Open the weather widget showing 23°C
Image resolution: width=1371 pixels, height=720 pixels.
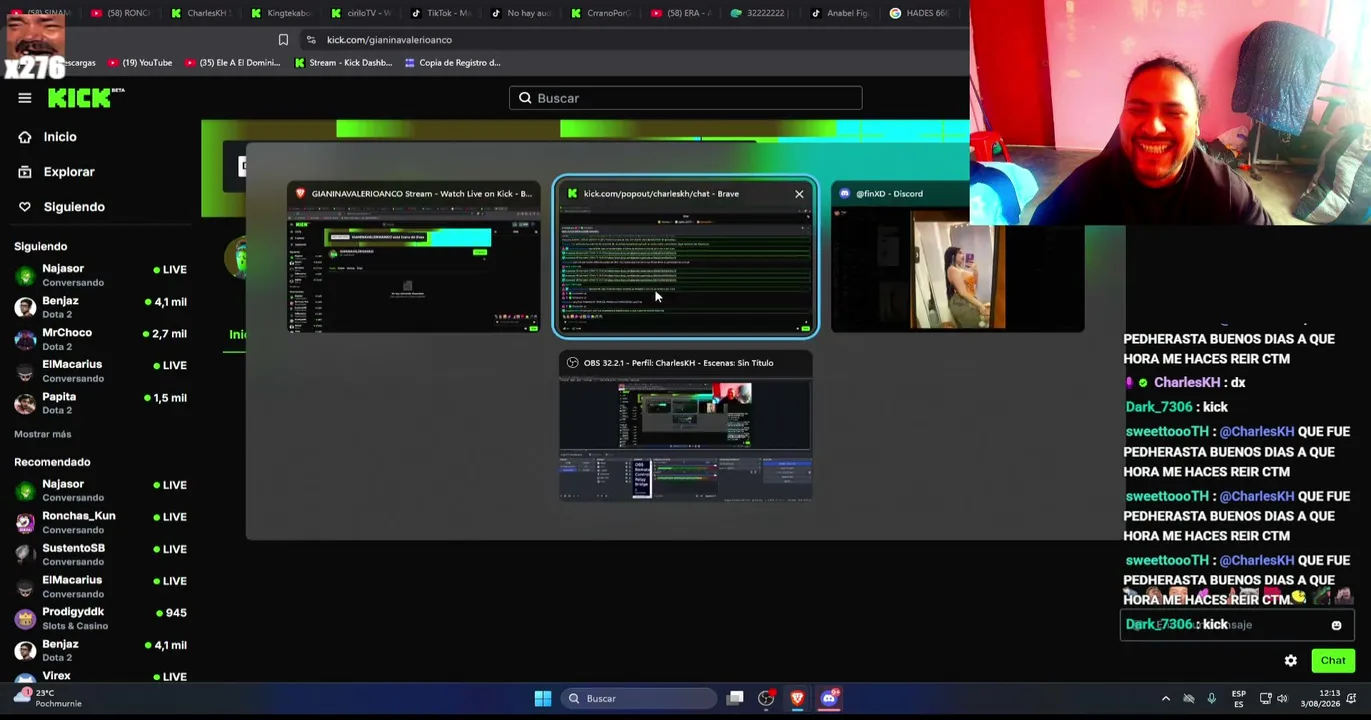pos(48,698)
